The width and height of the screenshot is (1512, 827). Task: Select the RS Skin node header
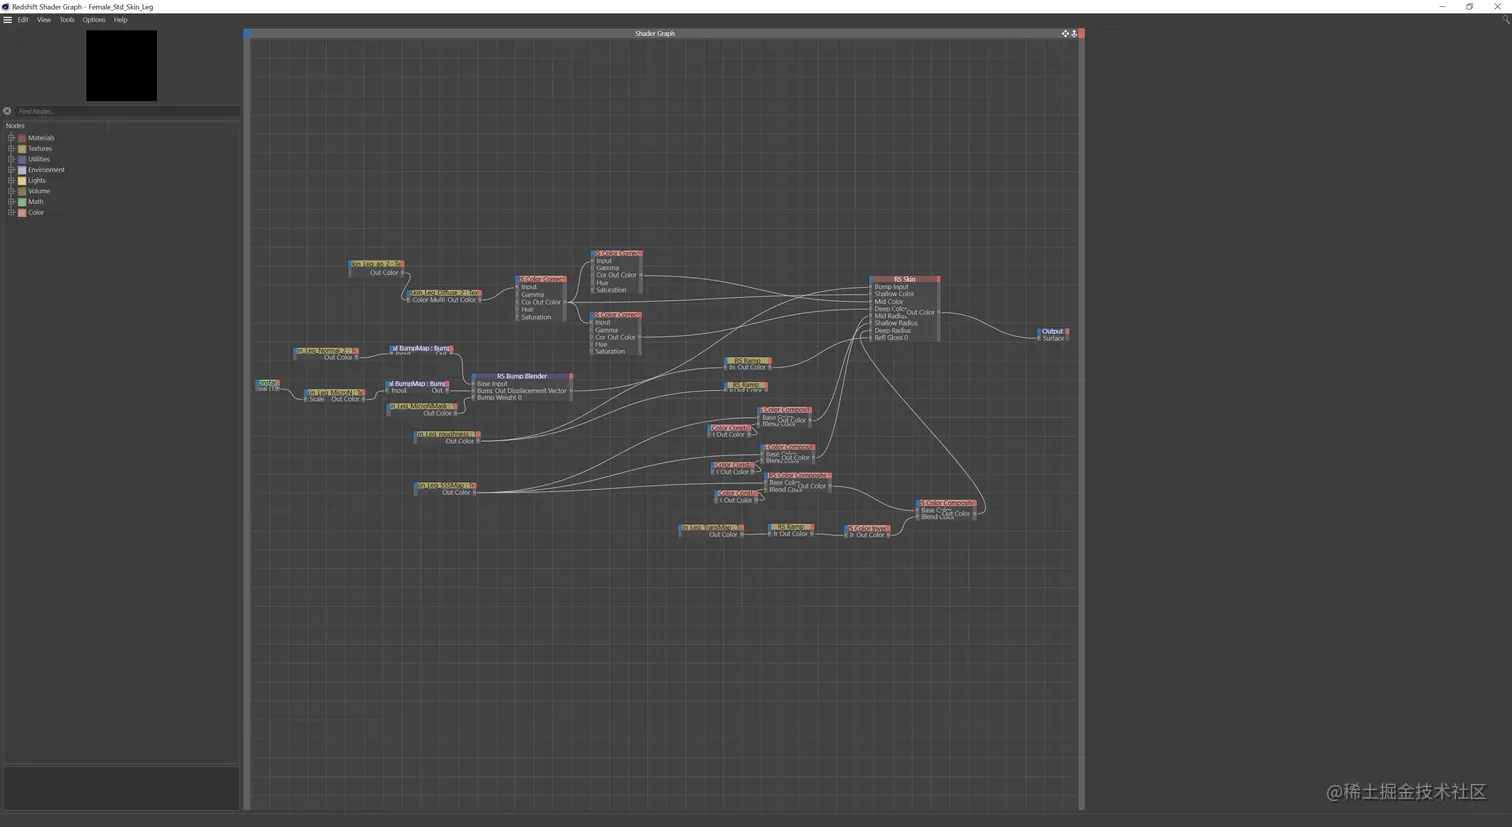pyautogui.click(x=903, y=279)
